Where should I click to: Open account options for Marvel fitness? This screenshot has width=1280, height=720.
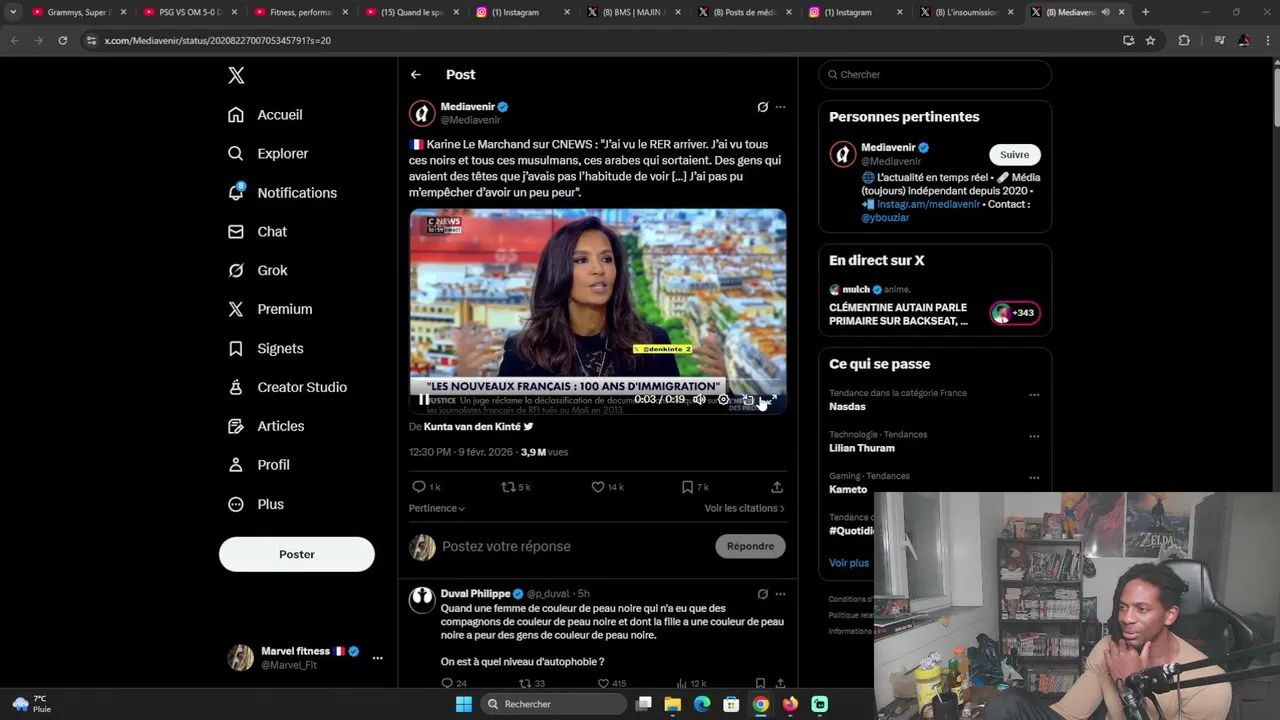pyautogui.click(x=377, y=658)
